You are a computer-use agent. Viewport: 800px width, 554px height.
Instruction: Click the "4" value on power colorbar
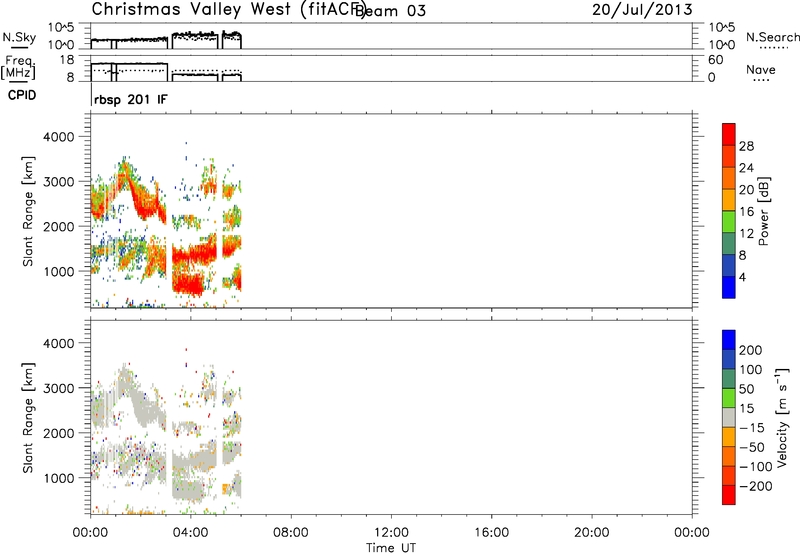tap(742, 277)
